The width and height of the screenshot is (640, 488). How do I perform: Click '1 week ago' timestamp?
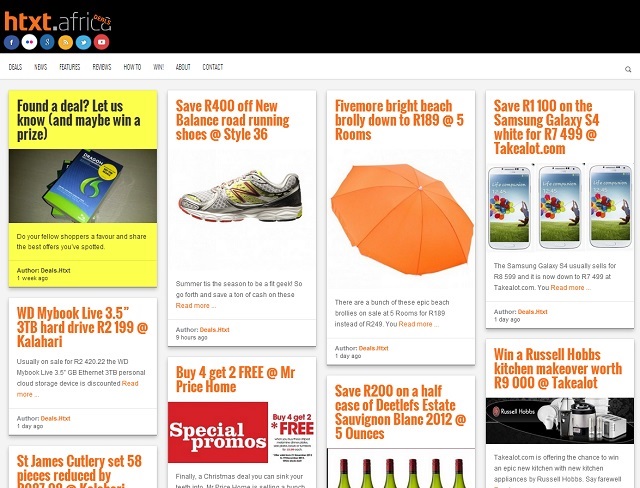point(32,278)
